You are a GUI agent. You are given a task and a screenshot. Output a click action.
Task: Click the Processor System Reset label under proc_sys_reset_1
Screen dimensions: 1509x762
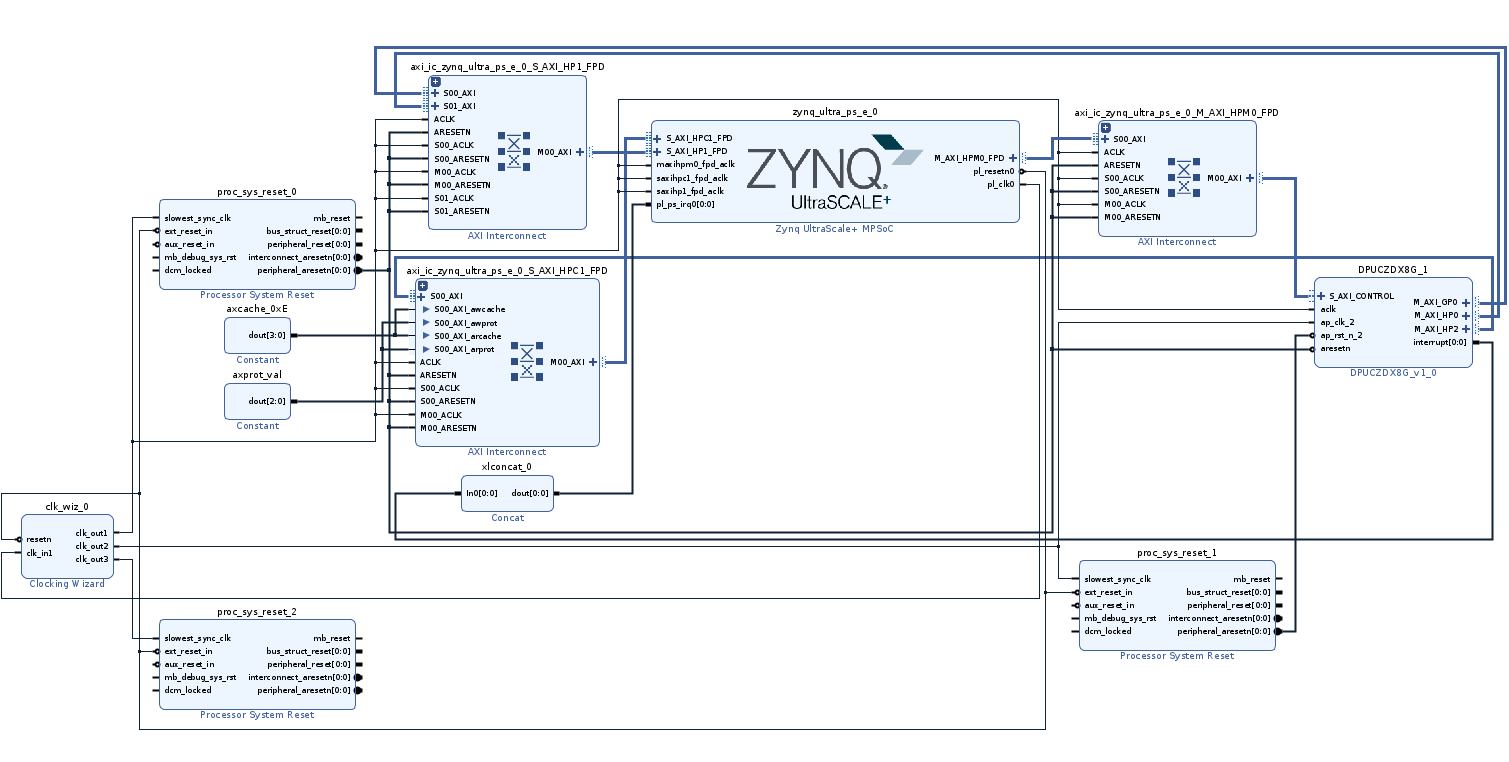(x=1177, y=656)
